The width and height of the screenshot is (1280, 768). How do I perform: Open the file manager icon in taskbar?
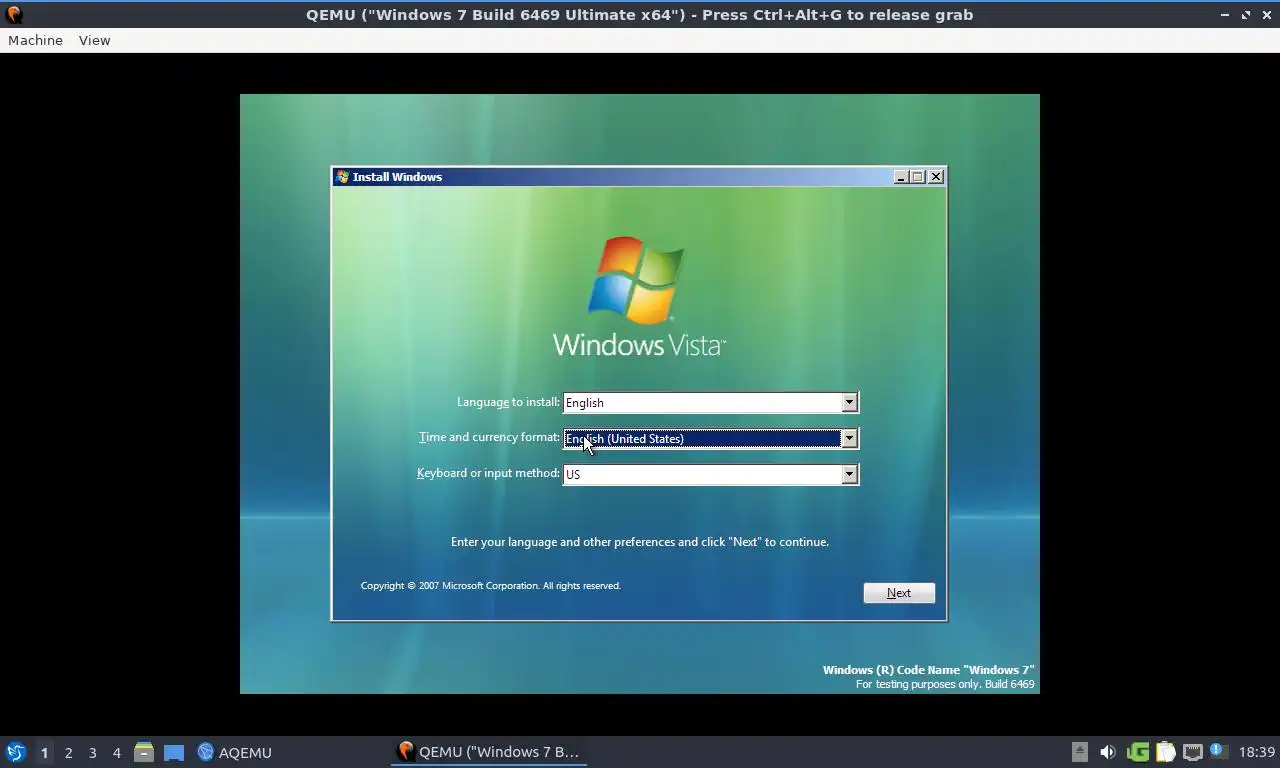144,752
